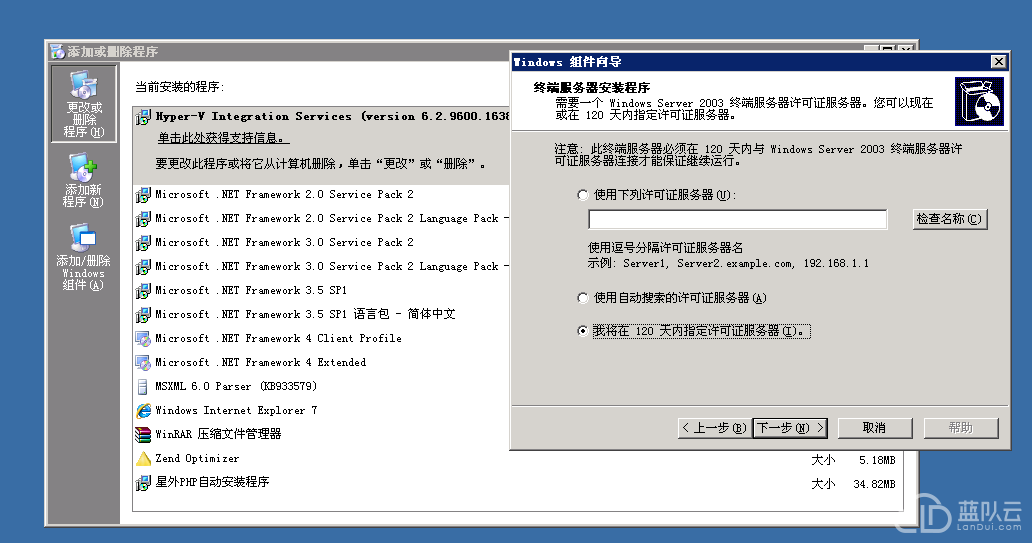Select 星外PHP自动安装程序 row text

pos(212,482)
